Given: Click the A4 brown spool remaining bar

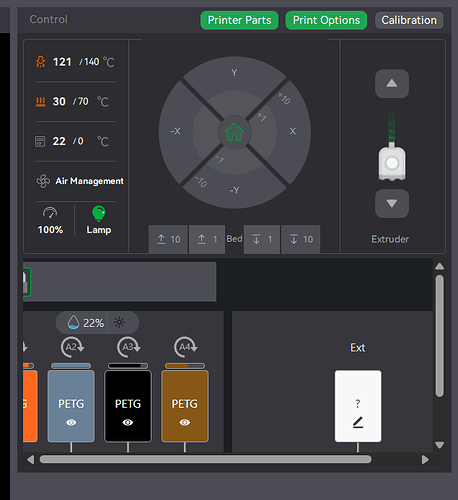Looking at the screenshot, I should [185, 366].
